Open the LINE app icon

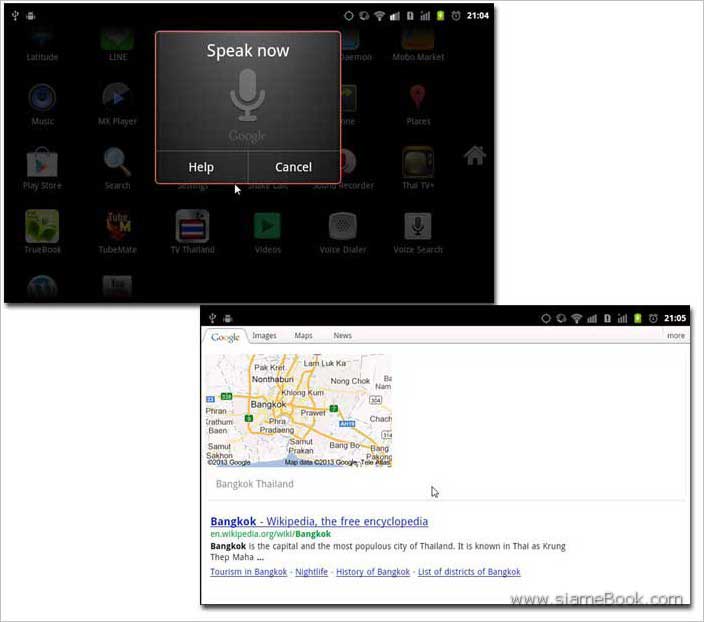[x=117, y=44]
